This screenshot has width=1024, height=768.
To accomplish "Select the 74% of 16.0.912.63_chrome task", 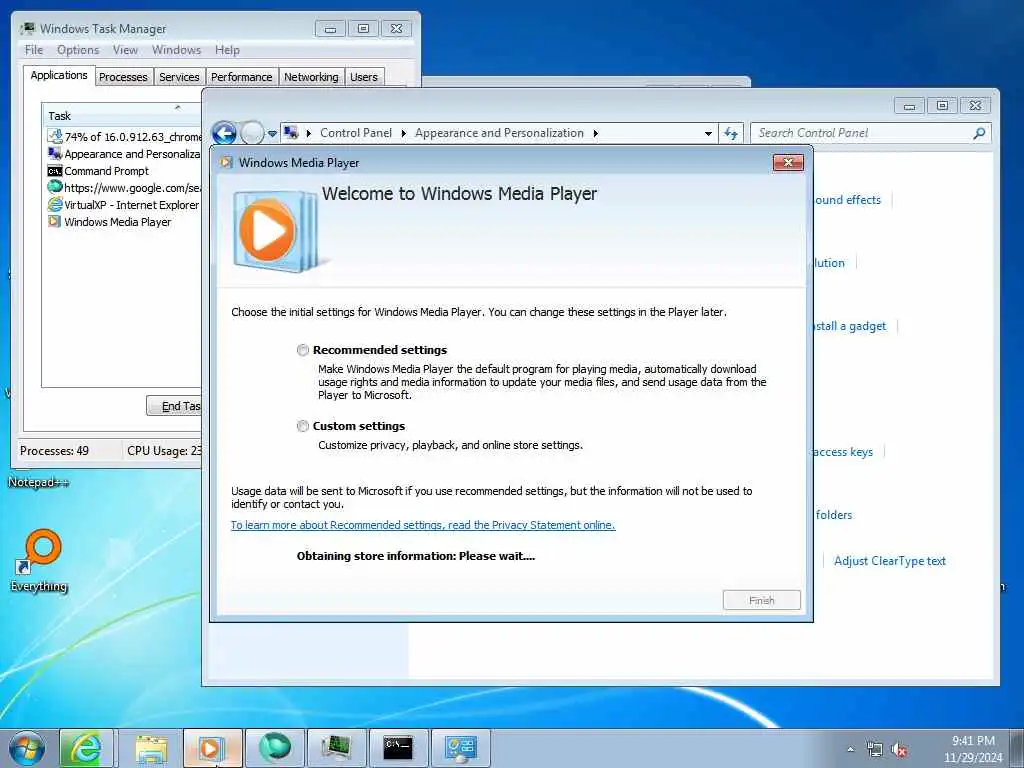I will (124, 136).
